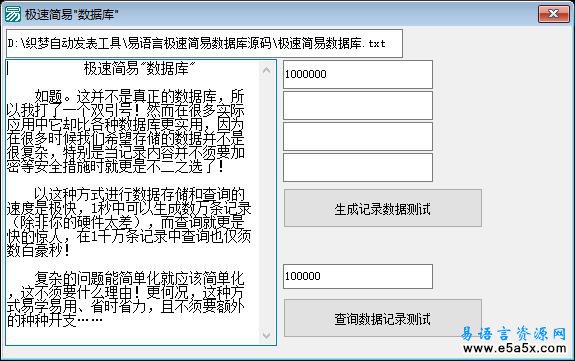
Task: Close the 极速简易"数据库" window
Action: tap(554, 14)
